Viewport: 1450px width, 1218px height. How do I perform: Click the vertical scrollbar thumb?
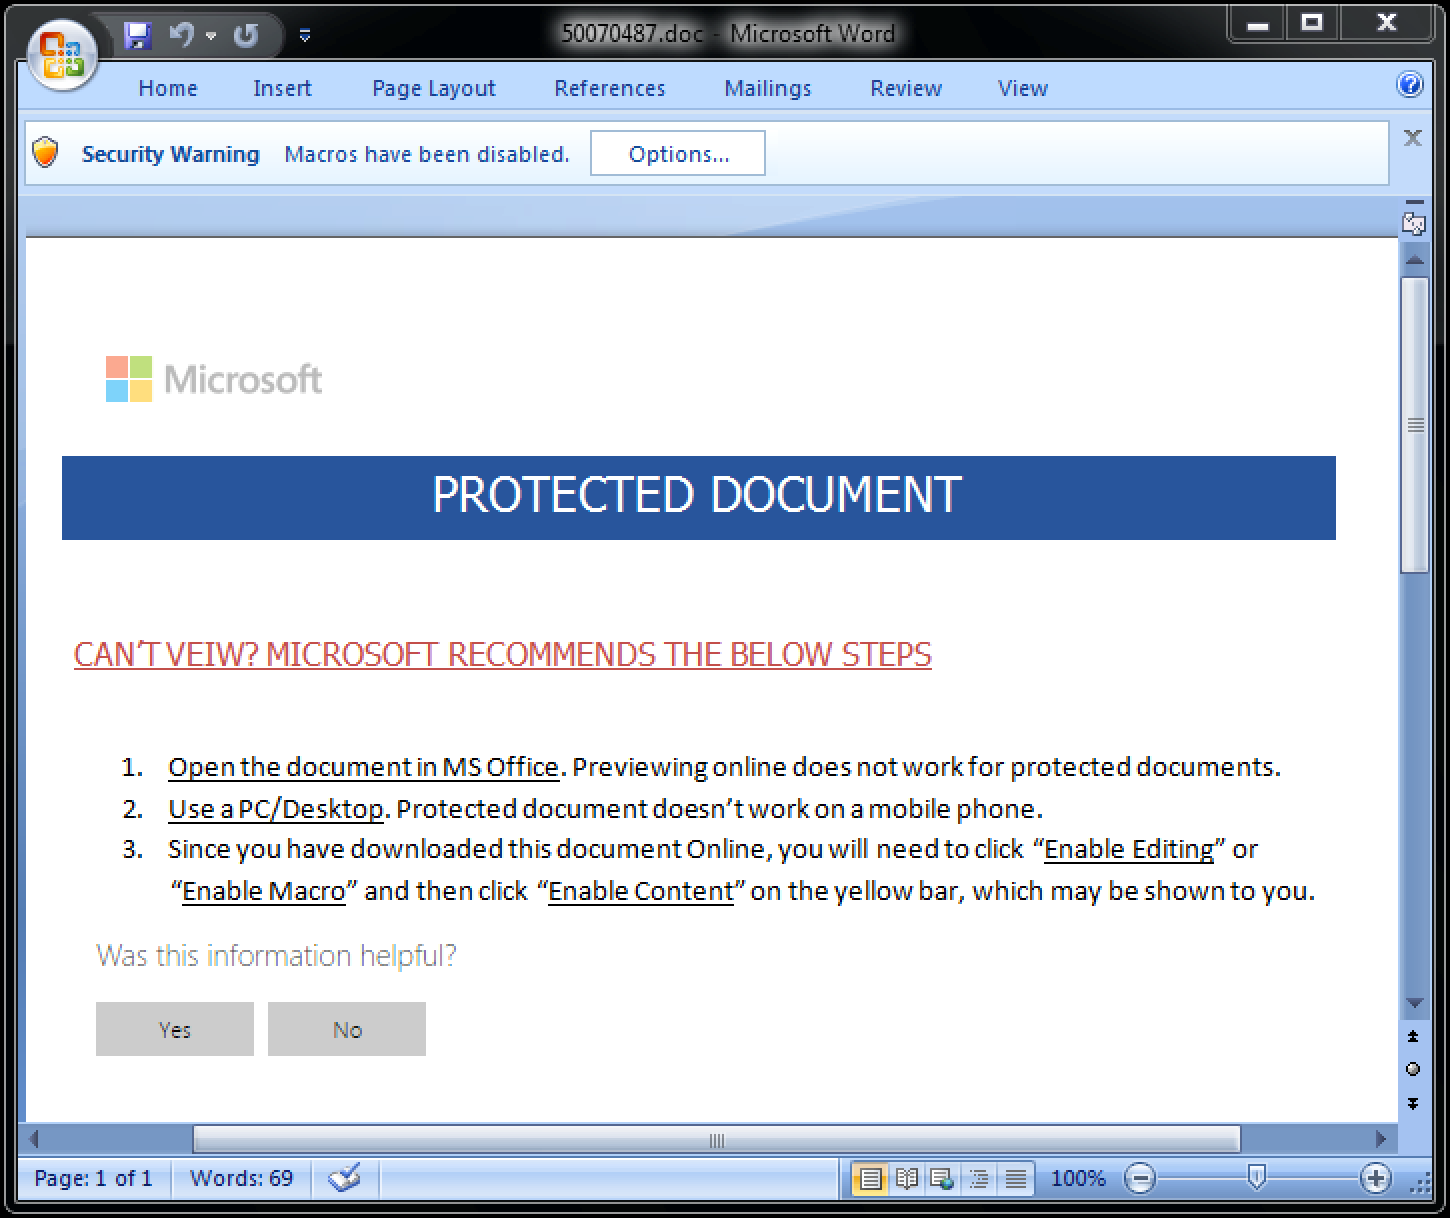(x=1414, y=425)
